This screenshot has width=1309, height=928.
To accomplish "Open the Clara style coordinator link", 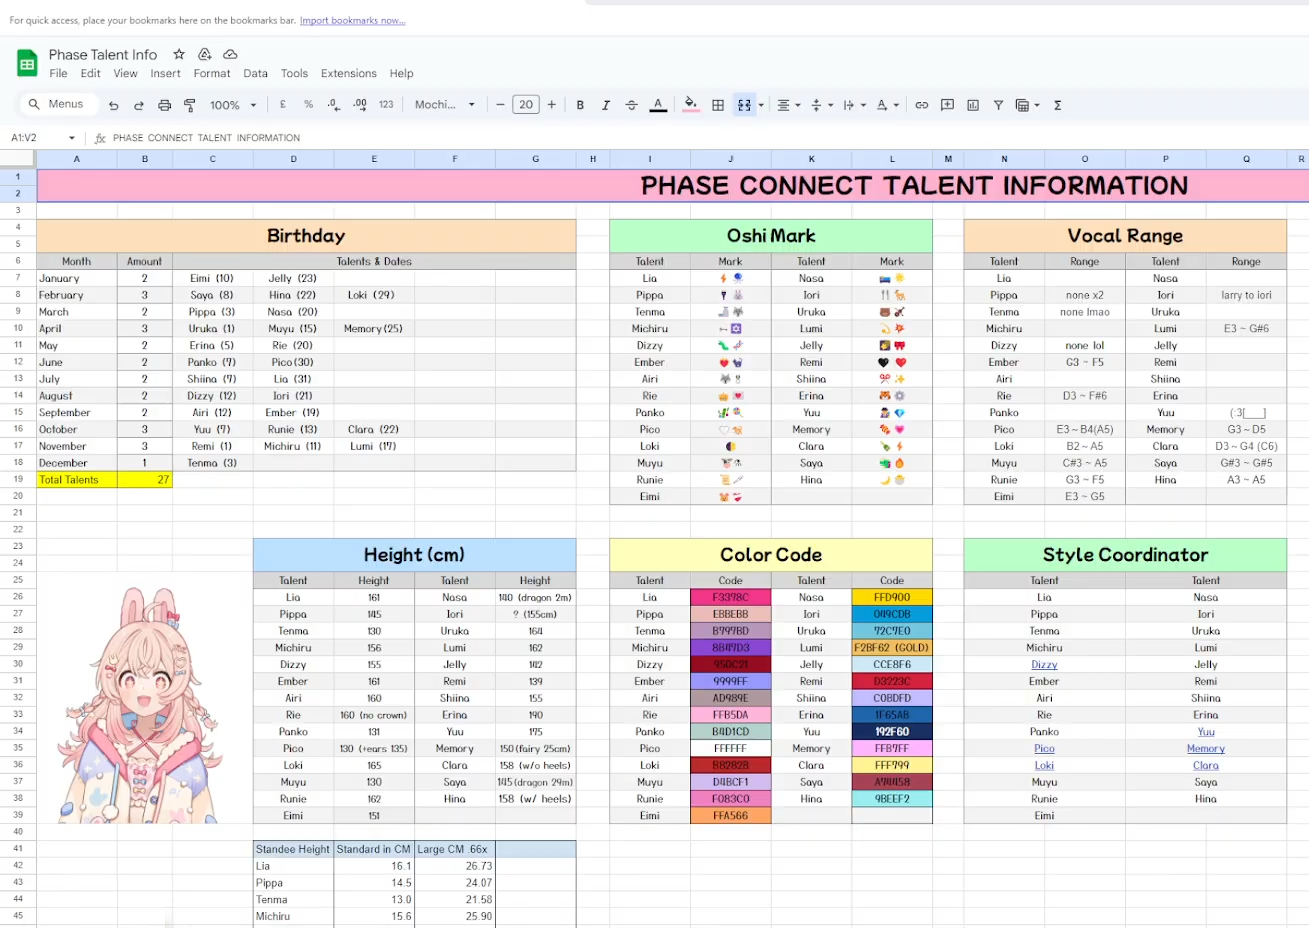I will pos(1206,765).
